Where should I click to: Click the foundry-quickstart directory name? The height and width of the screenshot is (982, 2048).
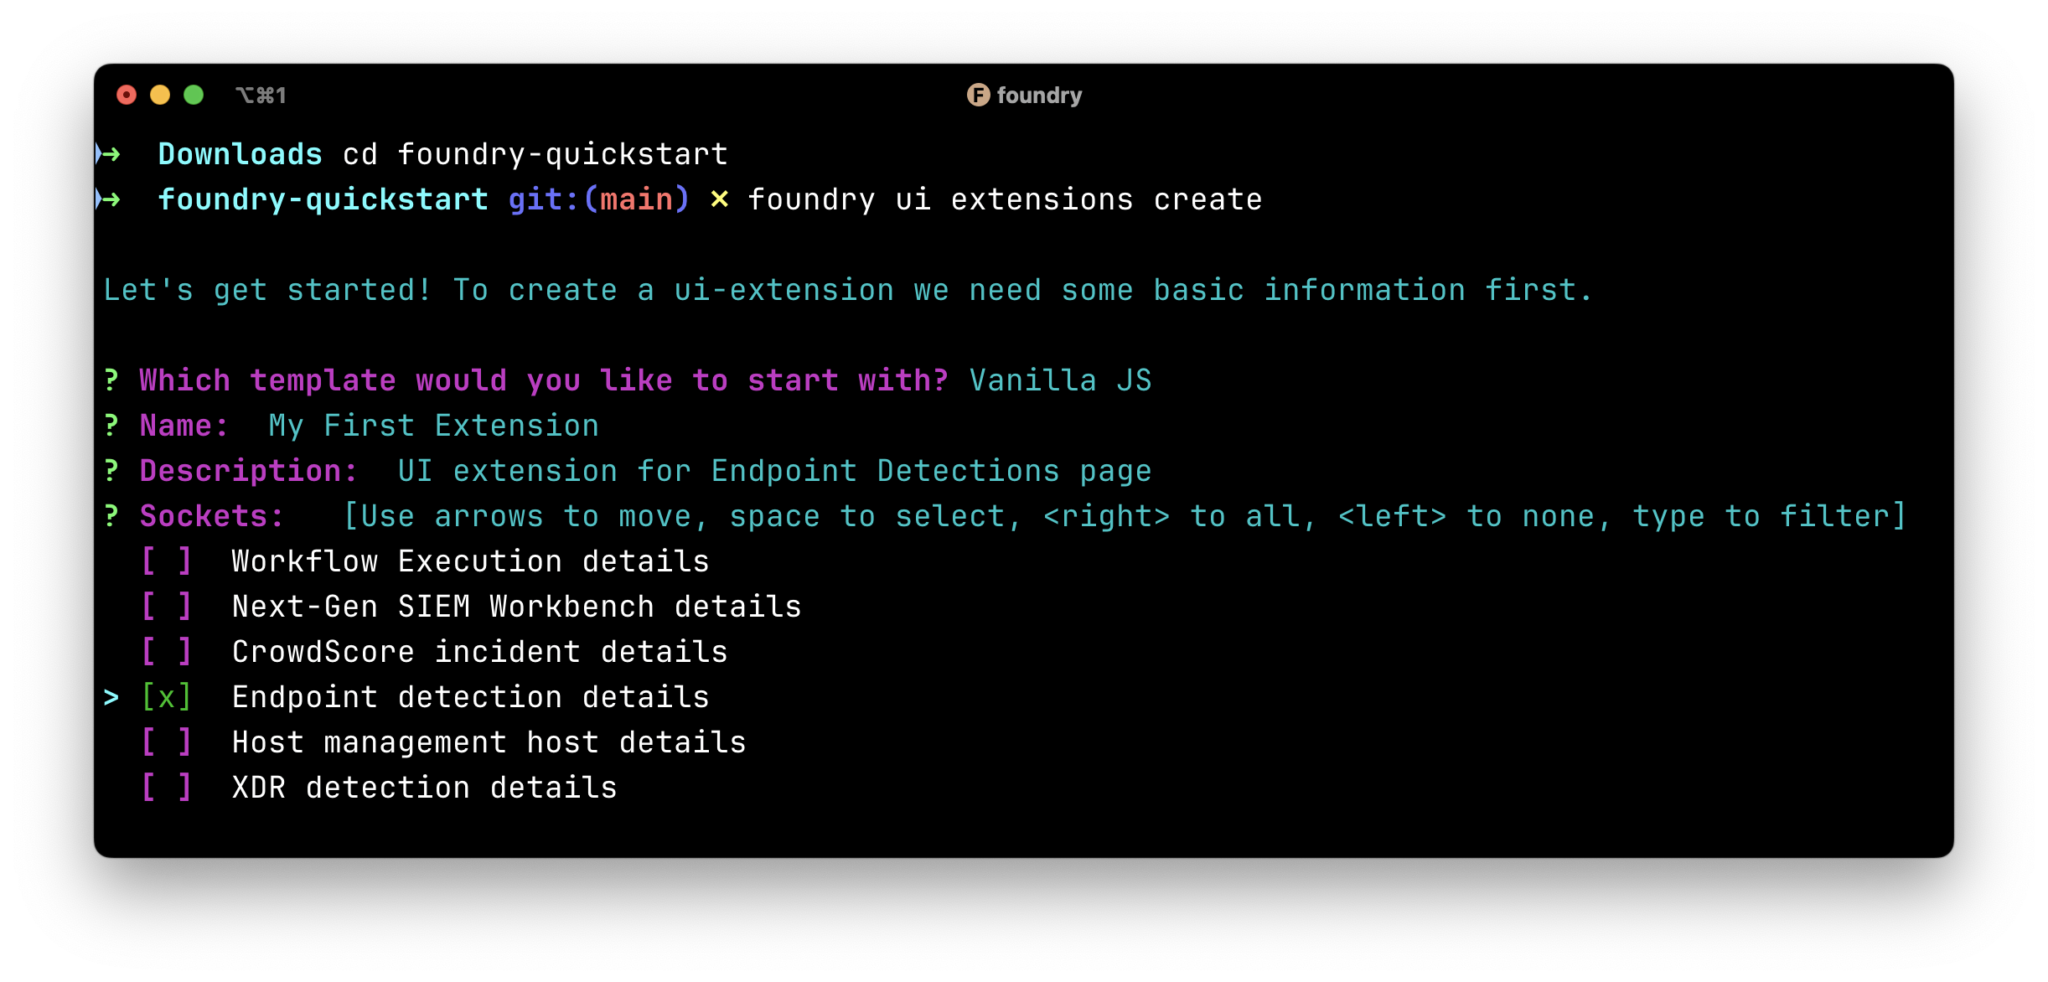pos(323,199)
